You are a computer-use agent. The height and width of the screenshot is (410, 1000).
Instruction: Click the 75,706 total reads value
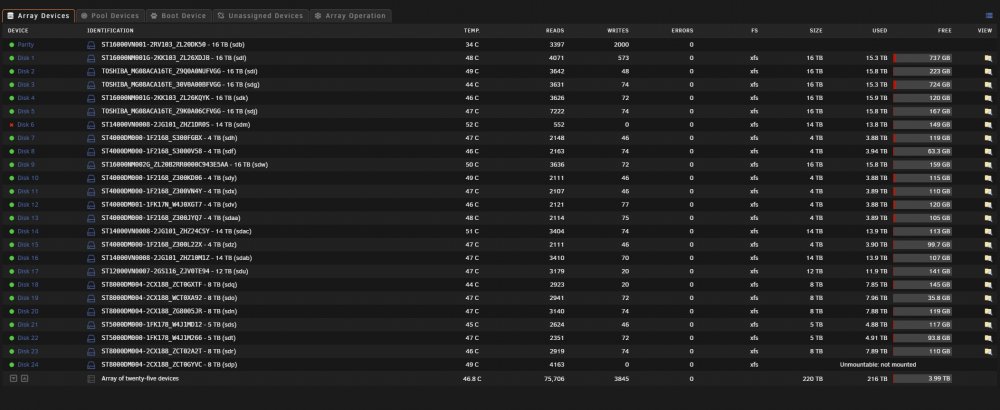click(x=555, y=378)
